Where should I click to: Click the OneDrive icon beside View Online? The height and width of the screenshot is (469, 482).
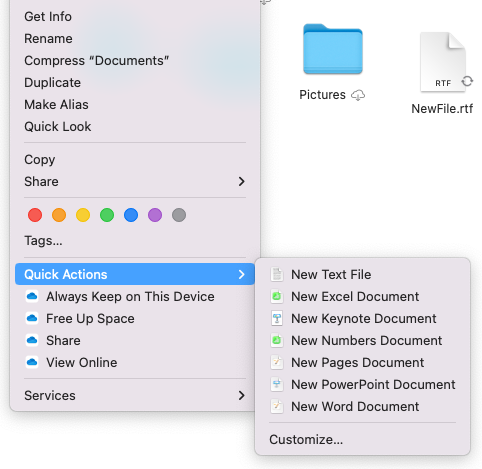point(32,362)
